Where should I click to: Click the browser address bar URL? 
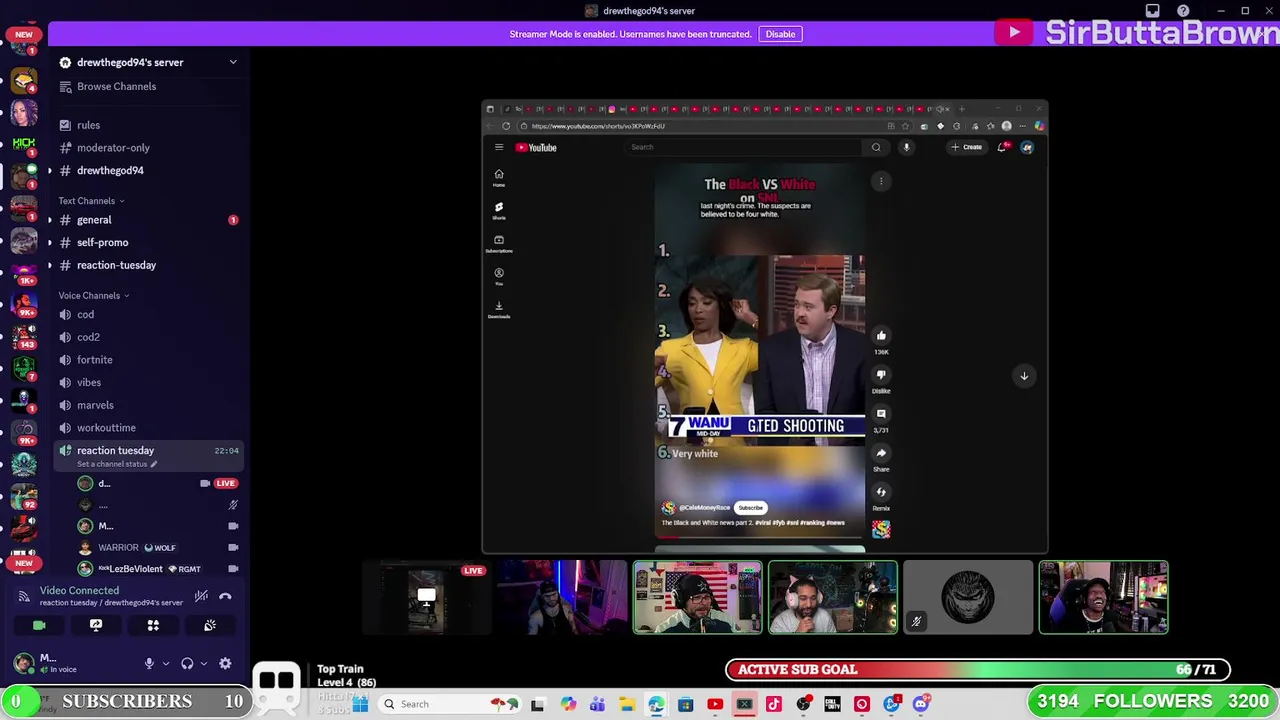598,126
